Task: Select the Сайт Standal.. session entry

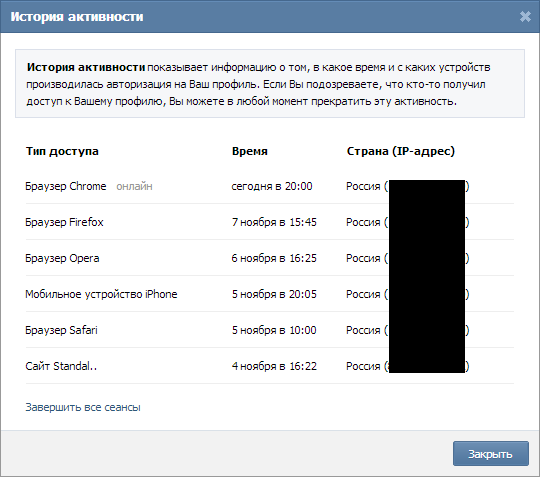Action: click(61, 366)
